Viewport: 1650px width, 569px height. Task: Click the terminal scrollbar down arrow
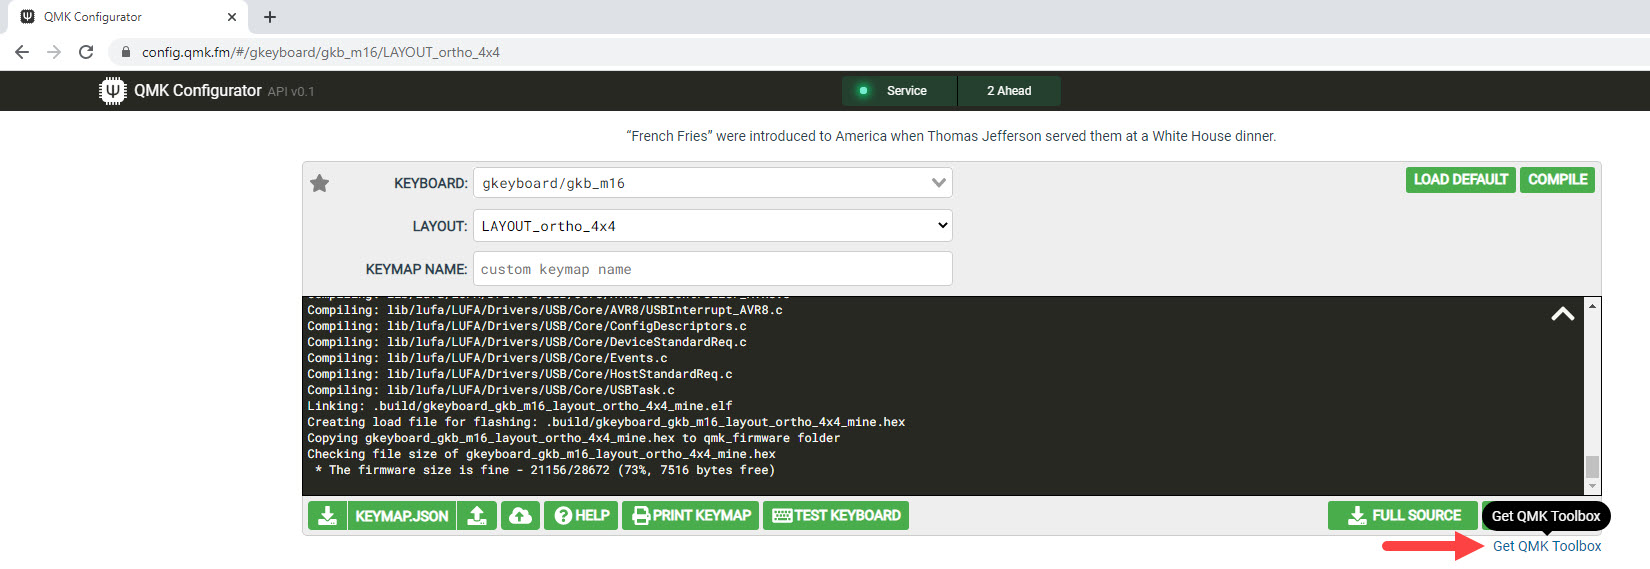click(x=1592, y=487)
